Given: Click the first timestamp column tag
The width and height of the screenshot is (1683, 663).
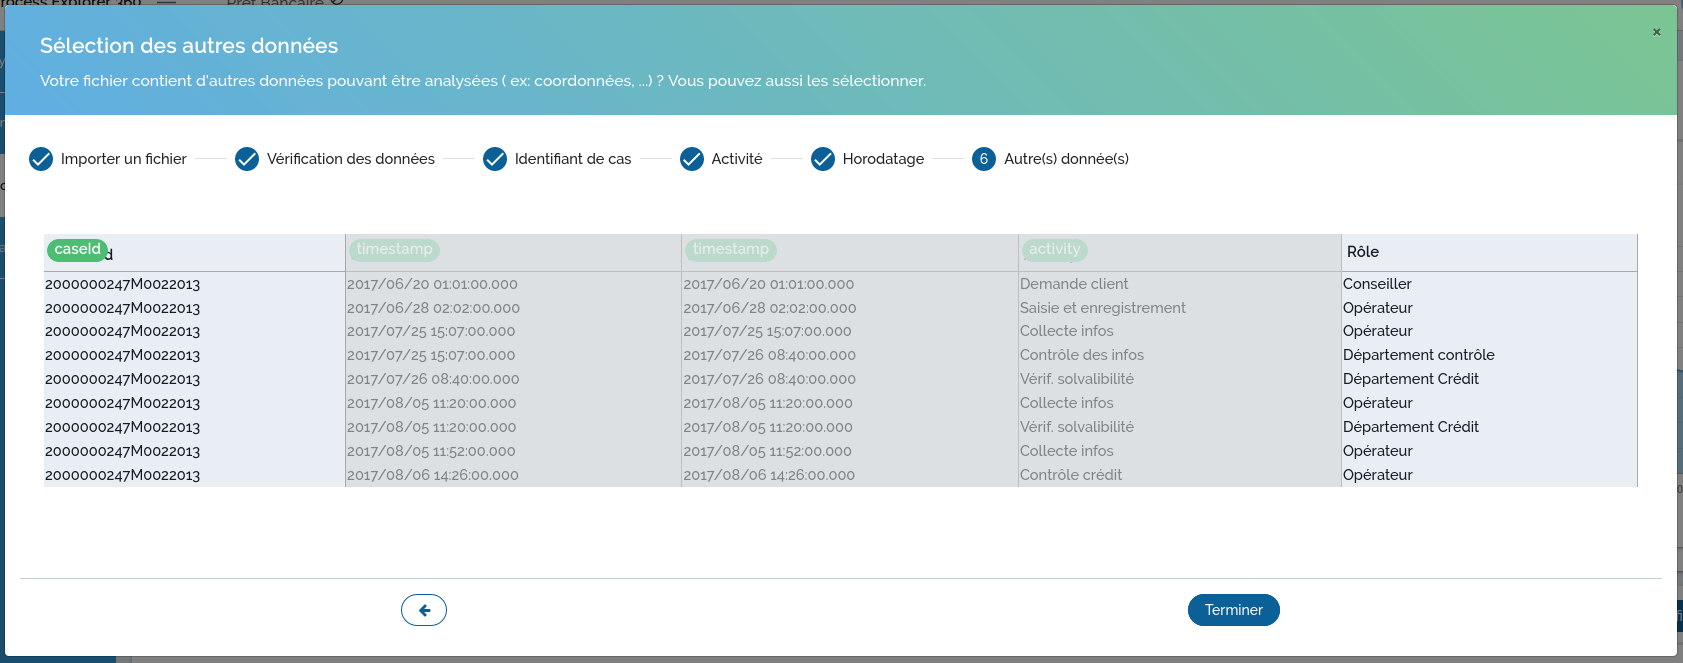Looking at the screenshot, I should pyautogui.click(x=394, y=249).
